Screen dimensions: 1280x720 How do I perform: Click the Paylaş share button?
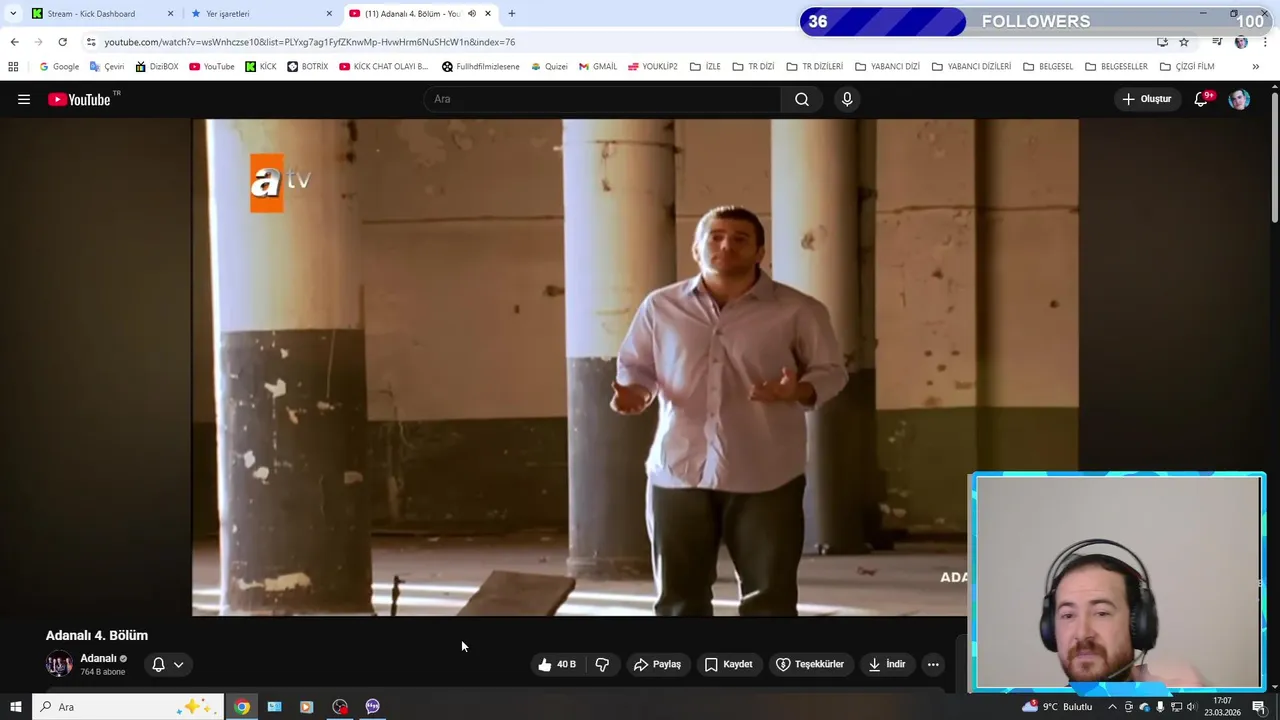pyautogui.click(x=657, y=664)
